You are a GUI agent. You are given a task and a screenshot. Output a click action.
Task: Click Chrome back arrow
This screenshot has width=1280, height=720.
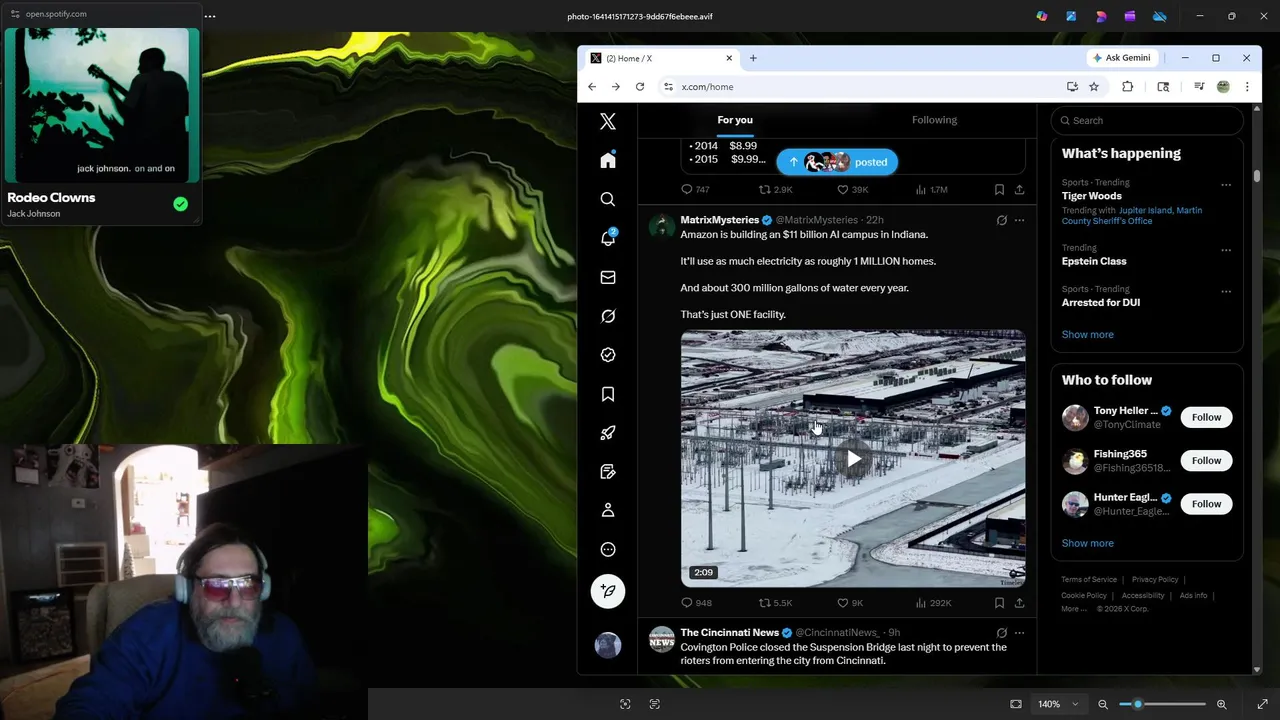(592, 87)
